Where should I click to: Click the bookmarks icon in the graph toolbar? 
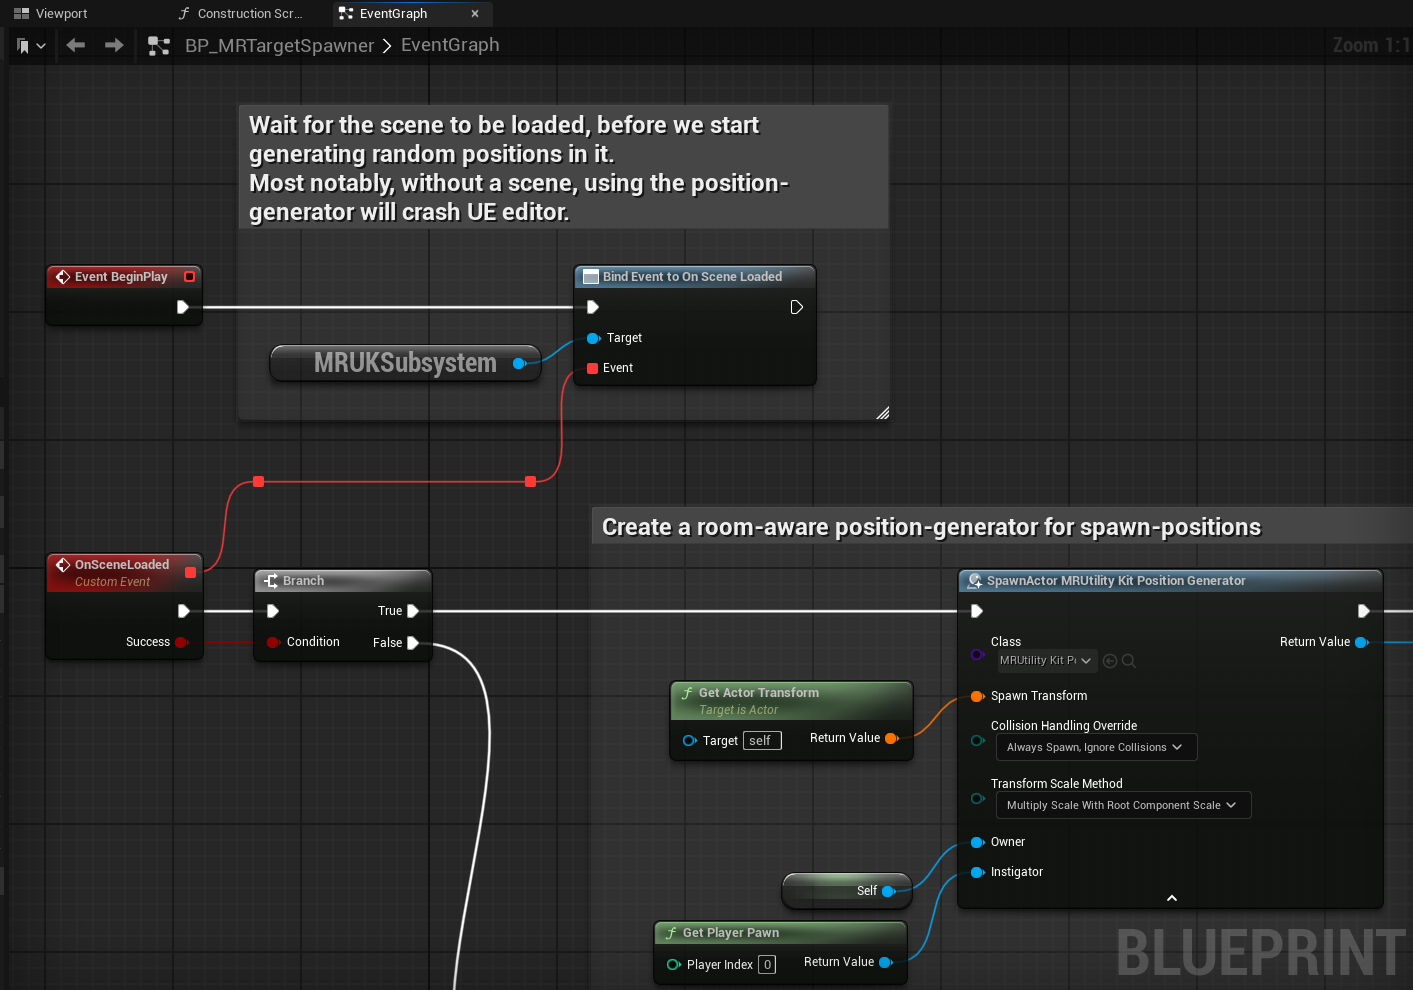24,46
